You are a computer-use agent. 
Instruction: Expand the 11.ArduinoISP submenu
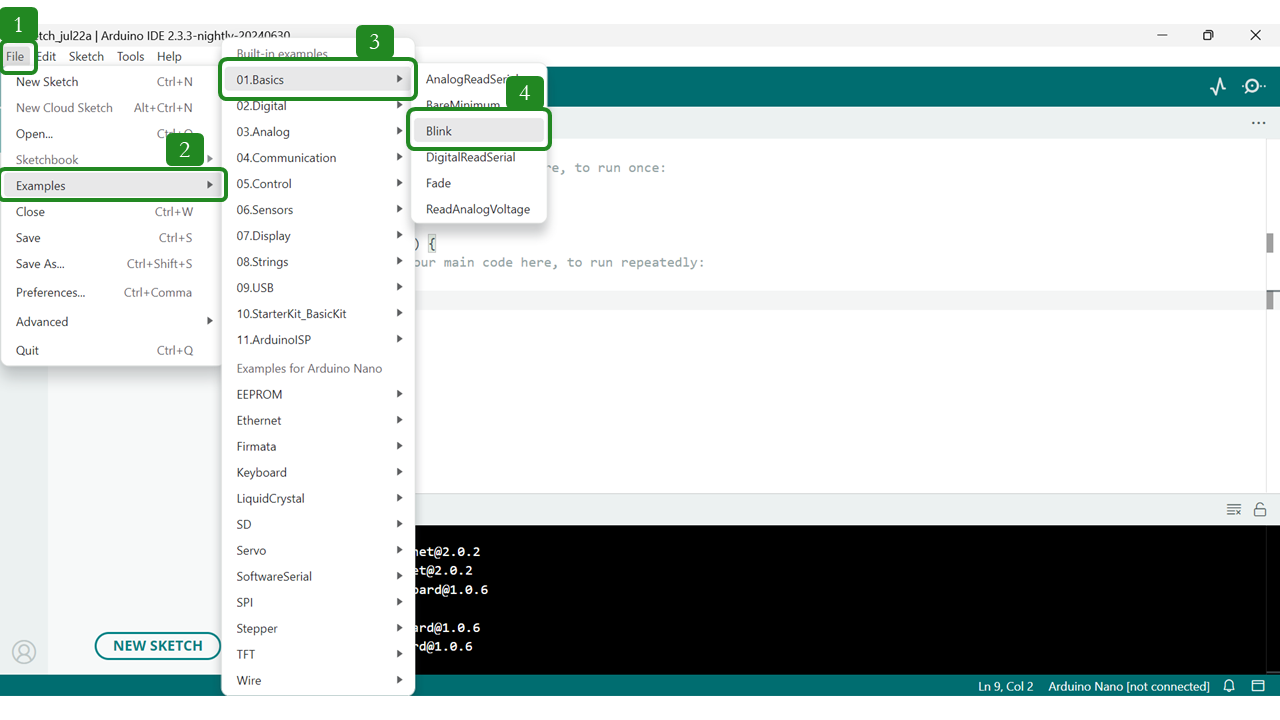(318, 340)
